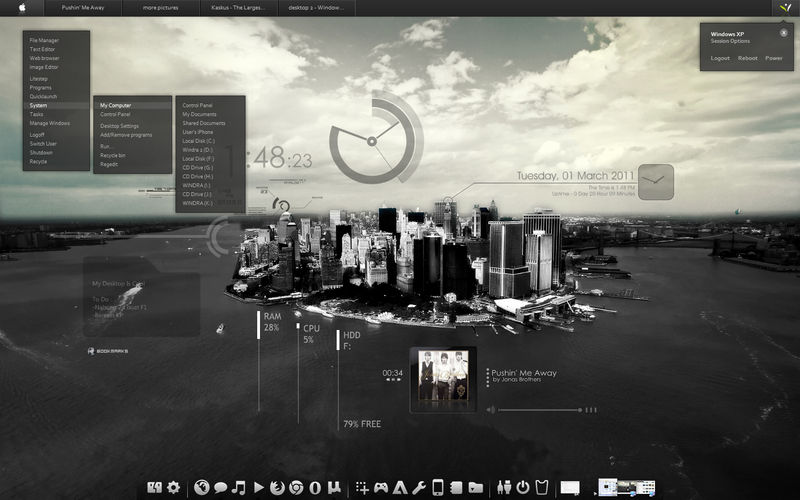The height and width of the screenshot is (500, 800).
Task: Open the recycle bin dock icon
Action: coord(541,487)
